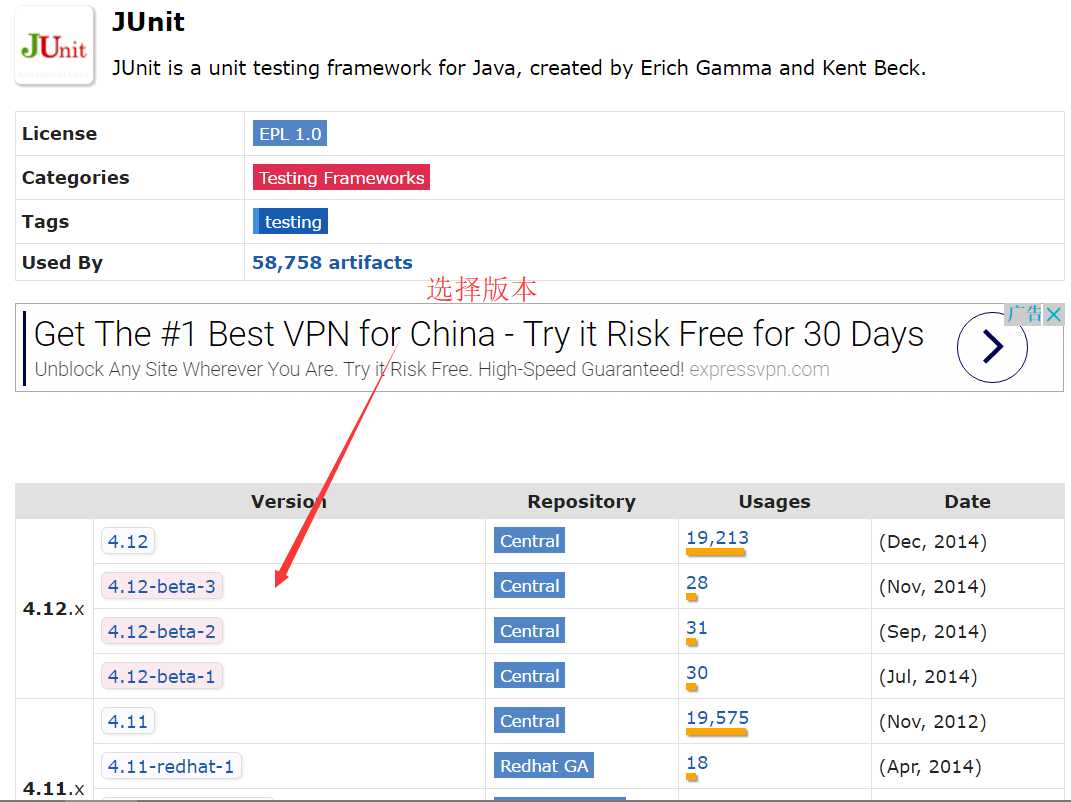The width and height of the screenshot is (1071, 802).
Task: Open the 58,758 artifacts link
Action: [332, 263]
